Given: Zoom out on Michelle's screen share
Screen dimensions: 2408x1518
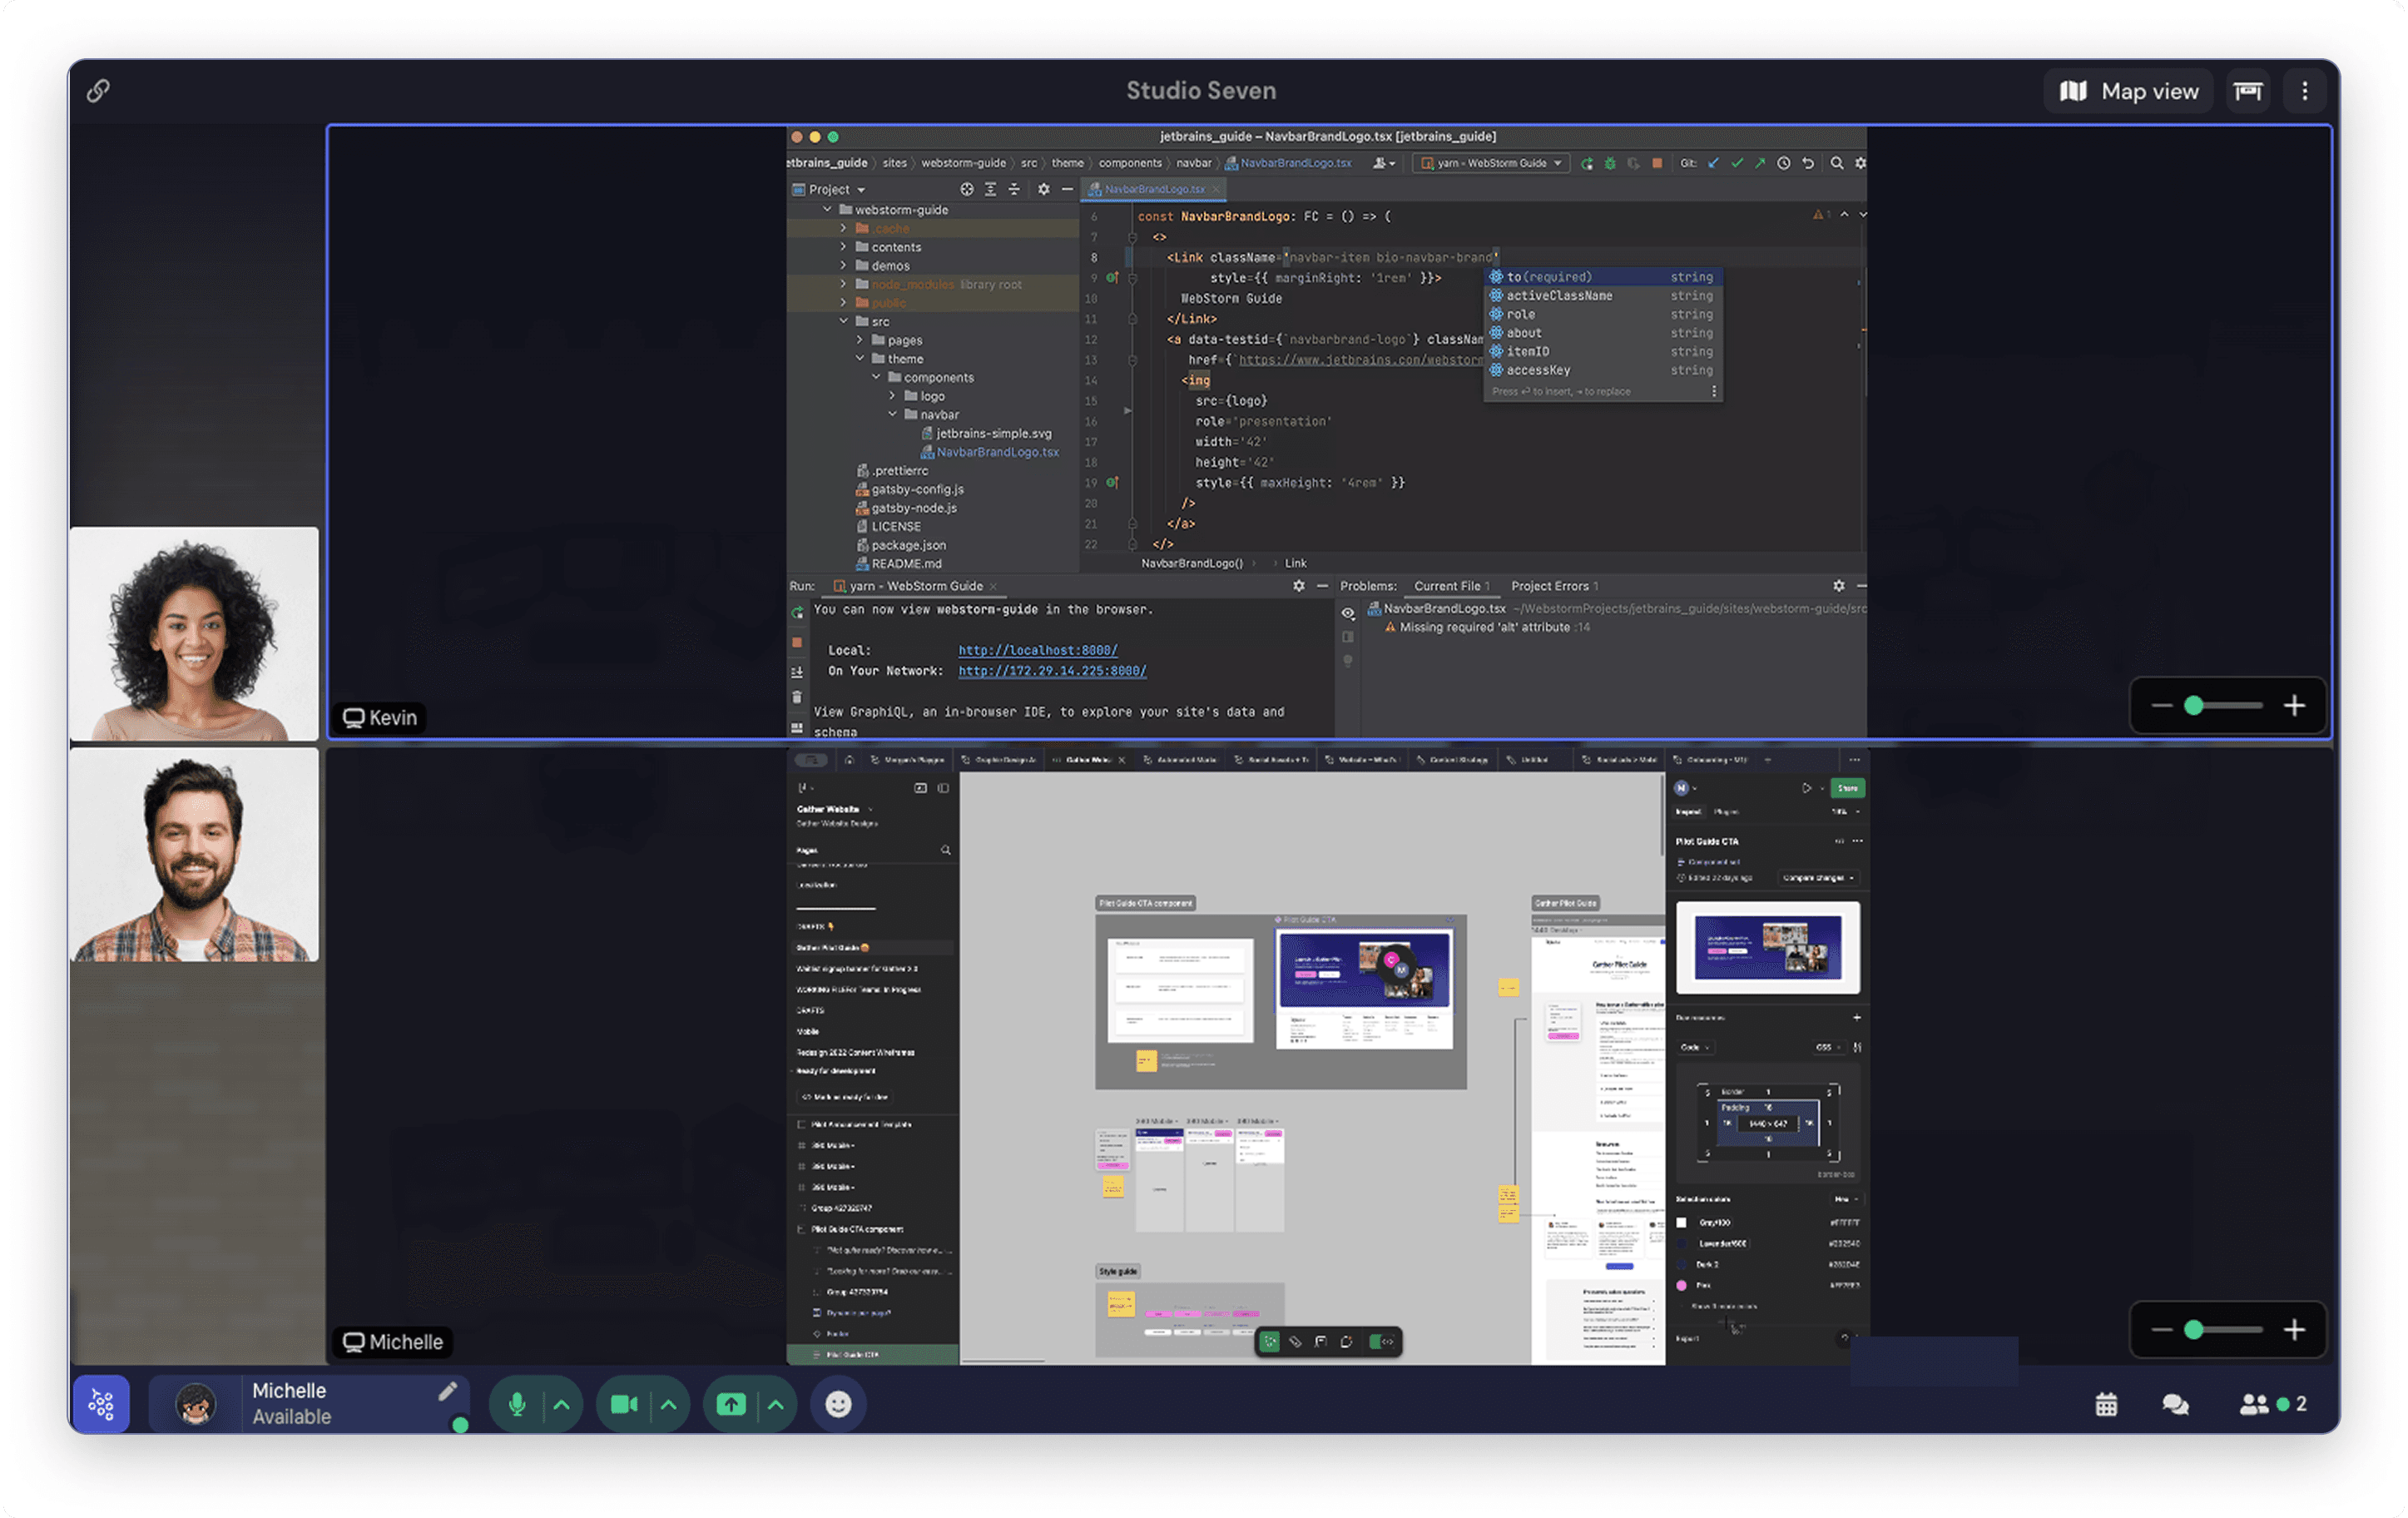Looking at the screenshot, I should pos(2160,1330).
